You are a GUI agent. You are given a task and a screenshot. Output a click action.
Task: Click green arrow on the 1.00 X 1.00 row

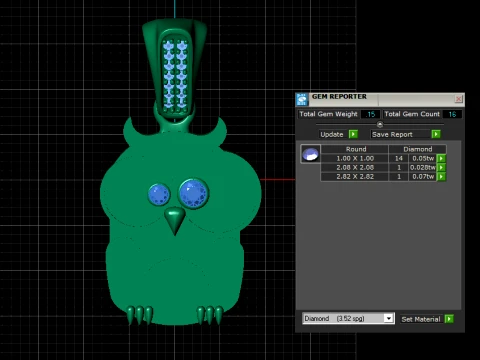[441, 158]
